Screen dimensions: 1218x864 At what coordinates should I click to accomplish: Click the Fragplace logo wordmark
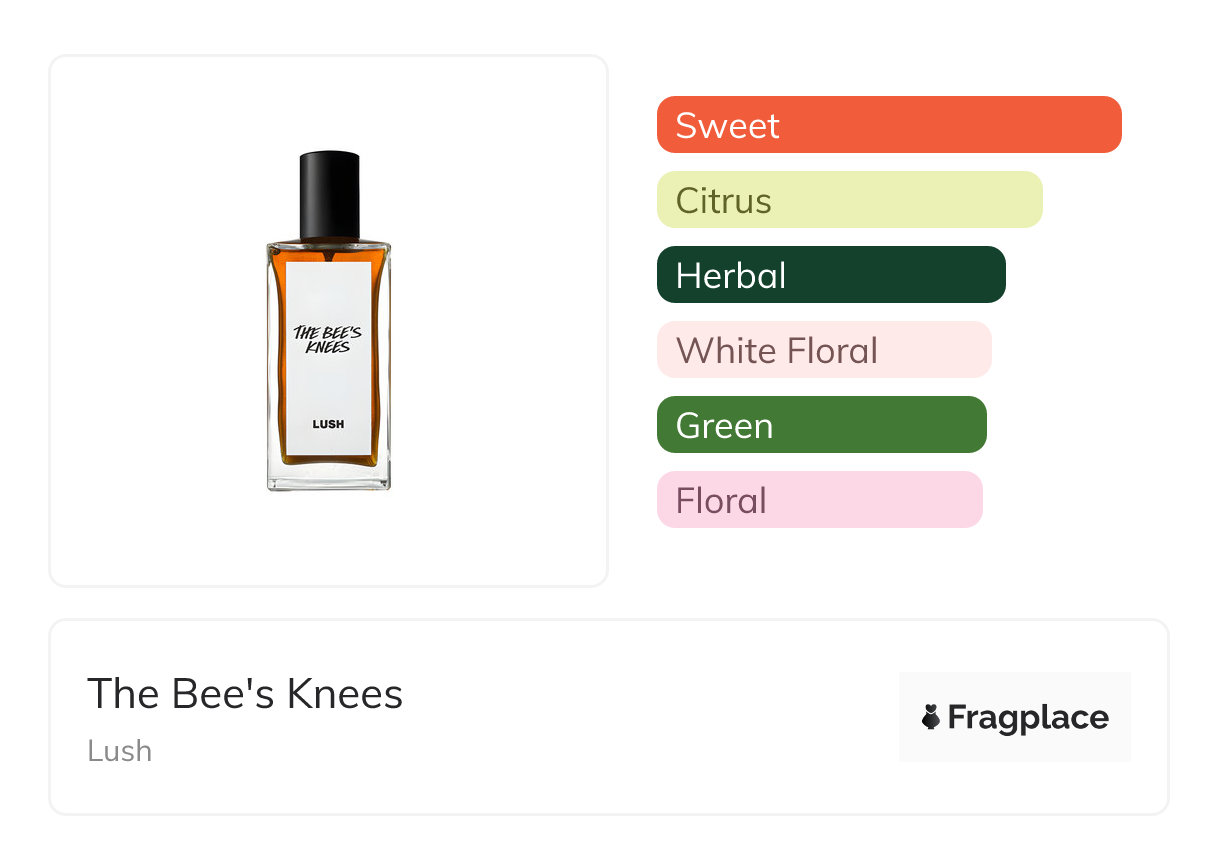1028,717
